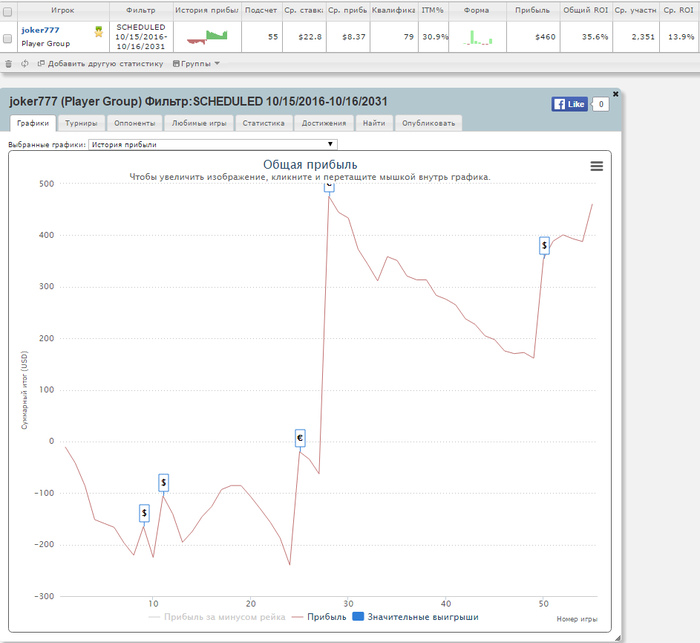Click the trash delete icon in toolbar
Viewport: 700px width, 643px height.
tap(8, 64)
